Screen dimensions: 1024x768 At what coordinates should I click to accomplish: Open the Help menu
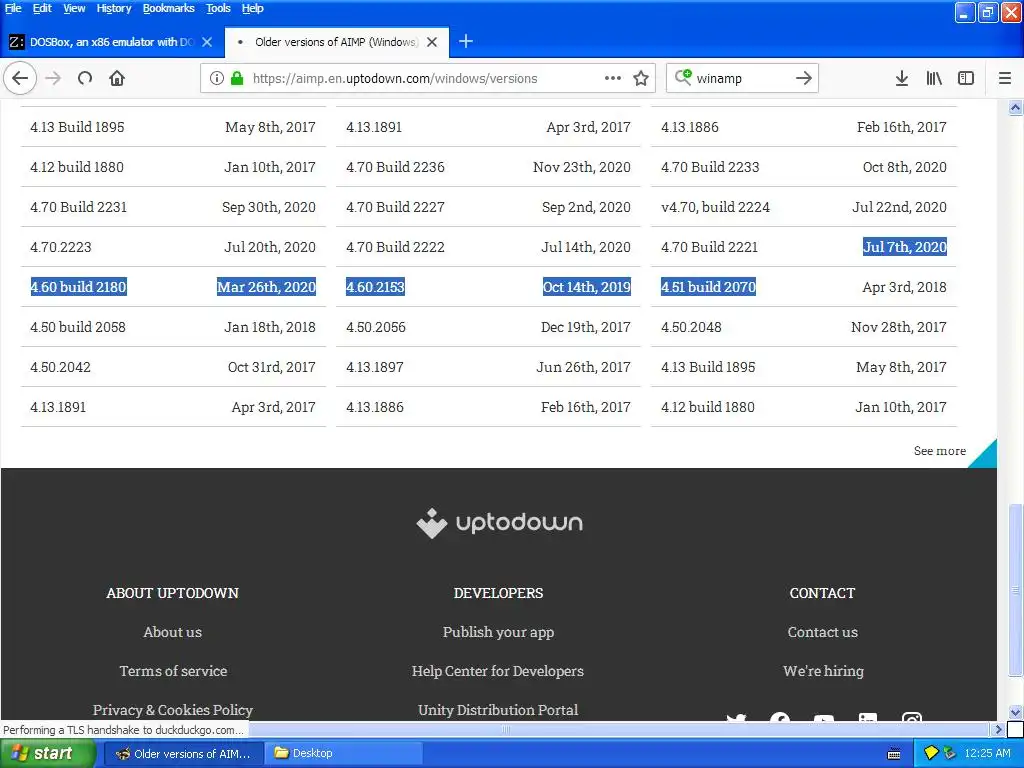[252, 8]
